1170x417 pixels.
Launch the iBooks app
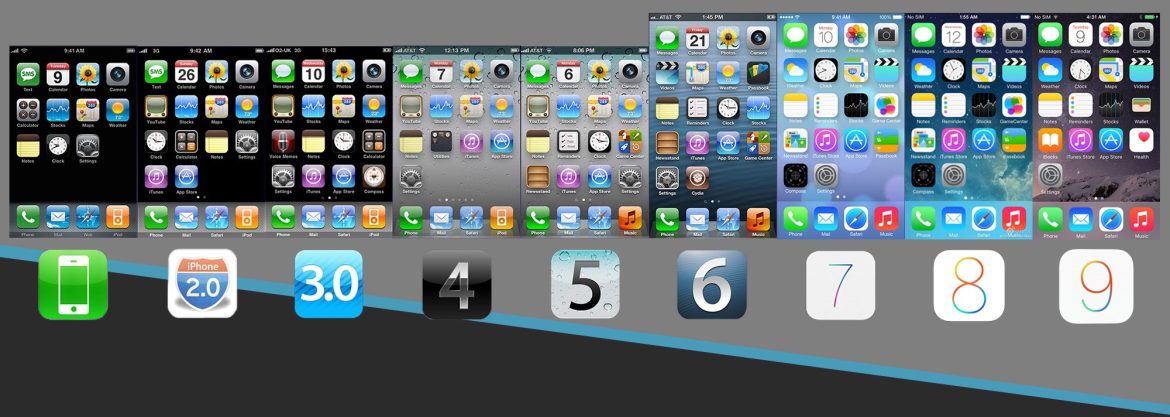[1050, 140]
